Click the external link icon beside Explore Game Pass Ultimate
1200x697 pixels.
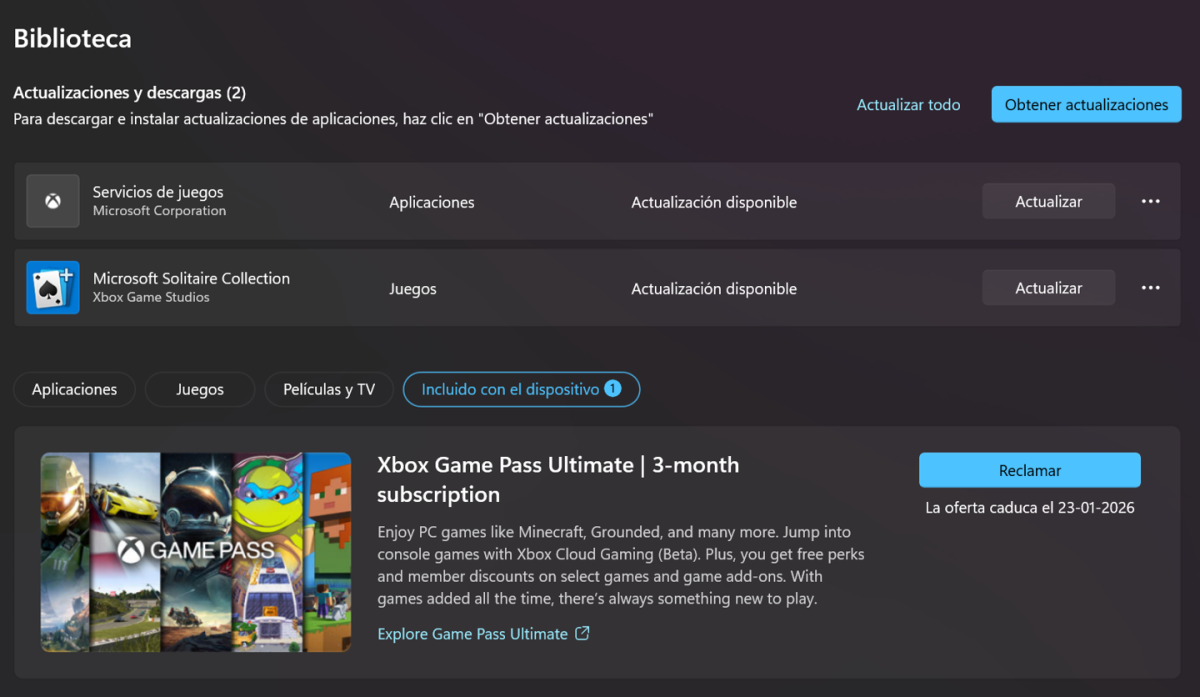coord(582,633)
